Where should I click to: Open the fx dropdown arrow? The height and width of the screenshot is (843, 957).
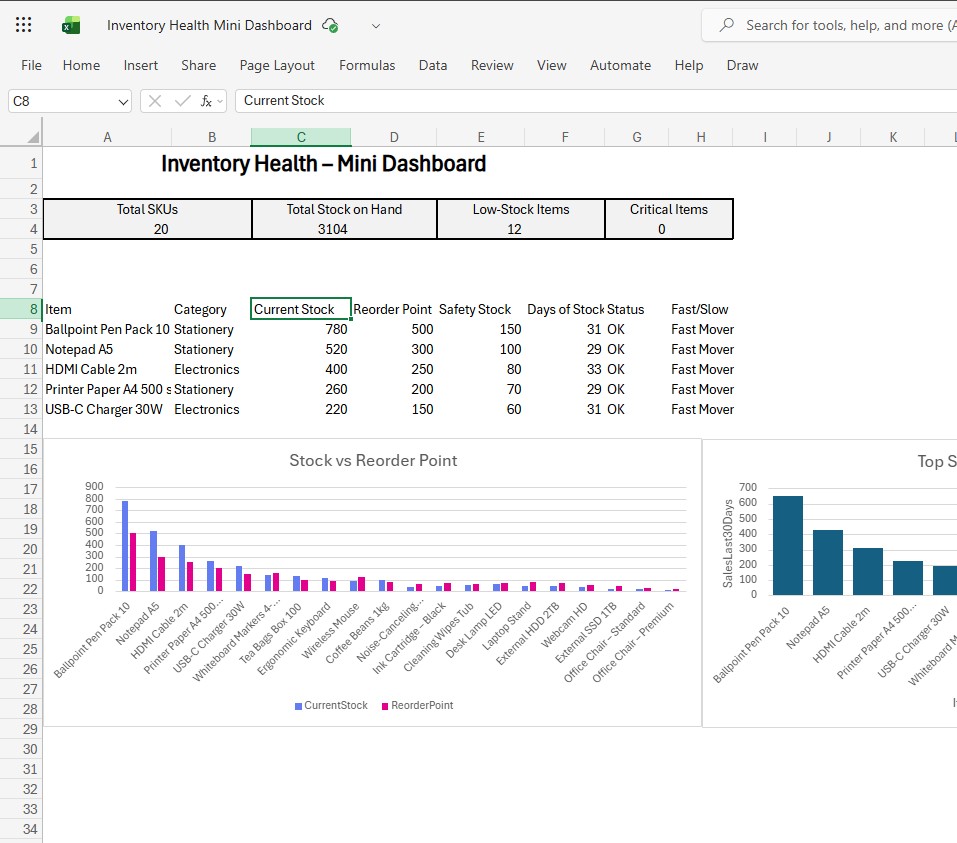click(x=220, y=101)
